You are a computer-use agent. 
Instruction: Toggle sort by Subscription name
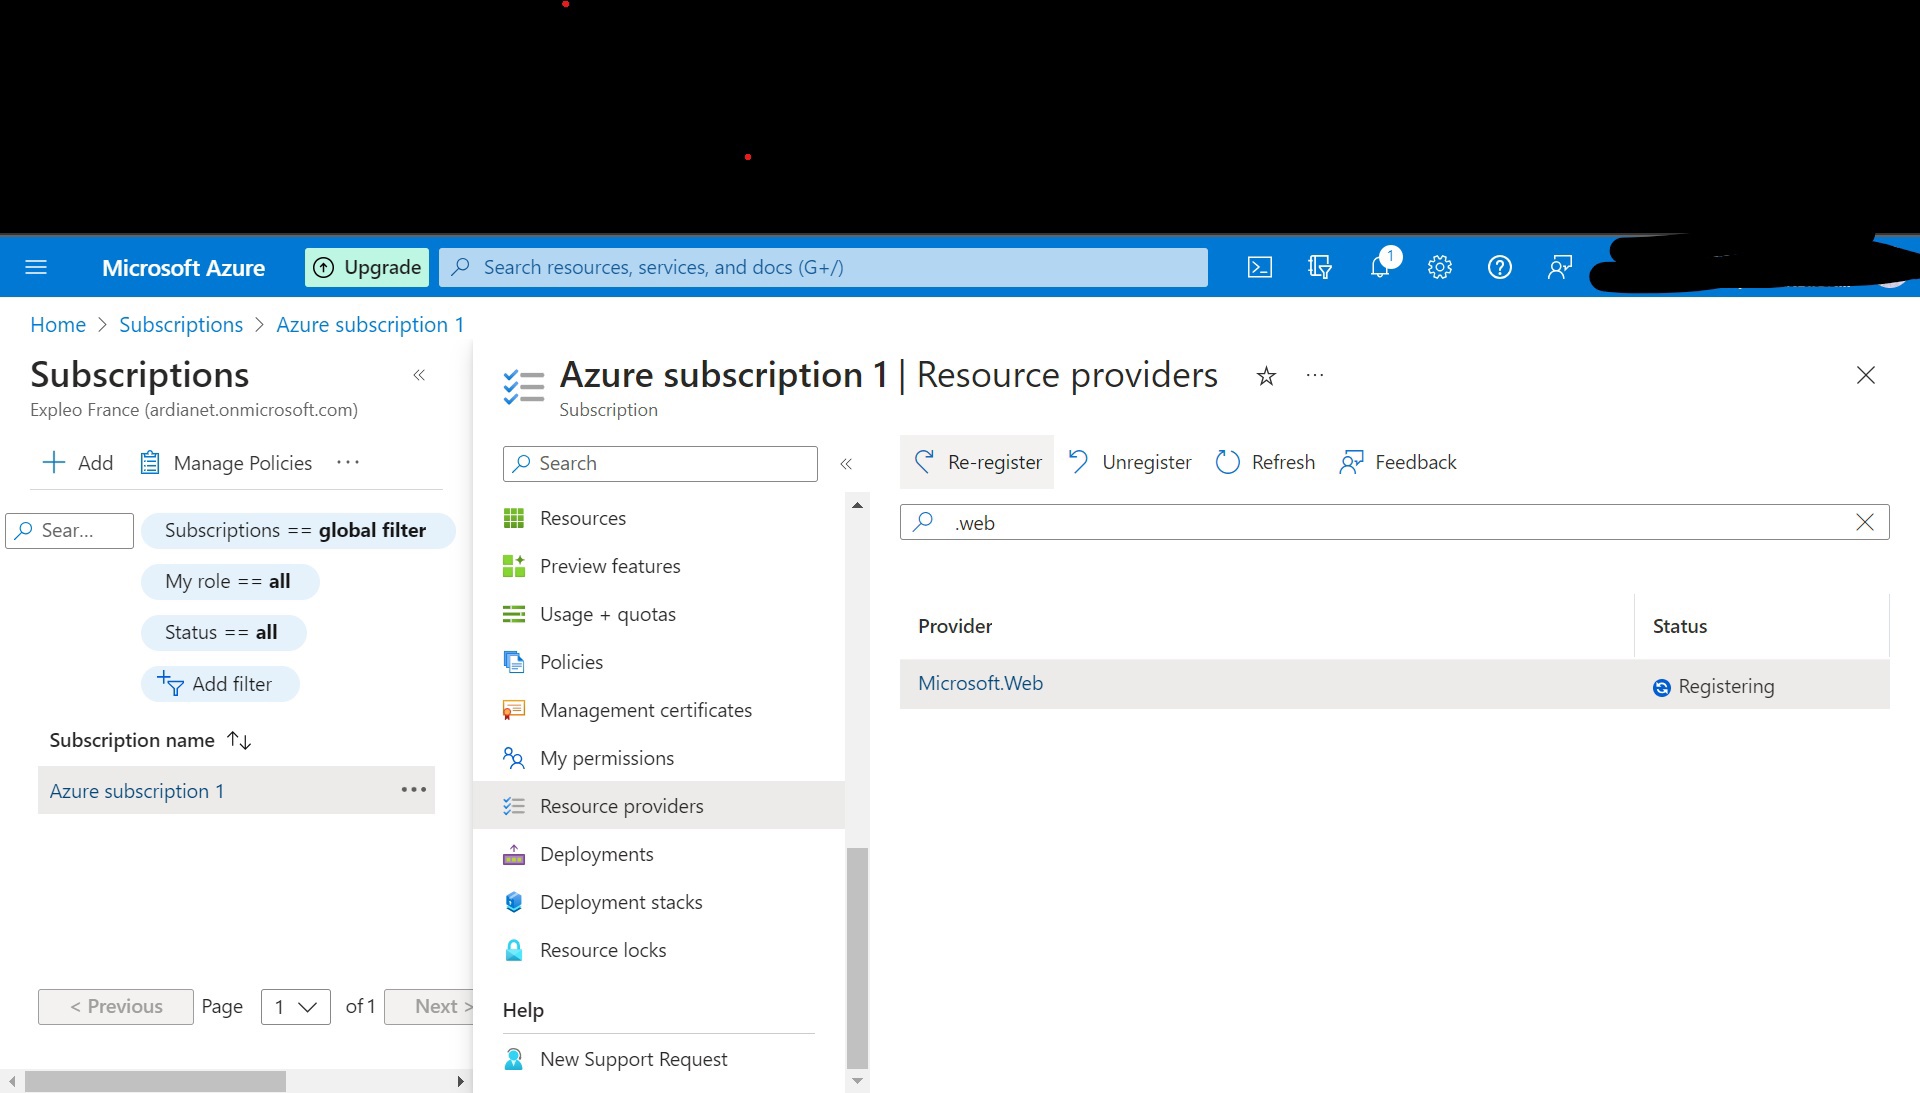coord(239,741)
